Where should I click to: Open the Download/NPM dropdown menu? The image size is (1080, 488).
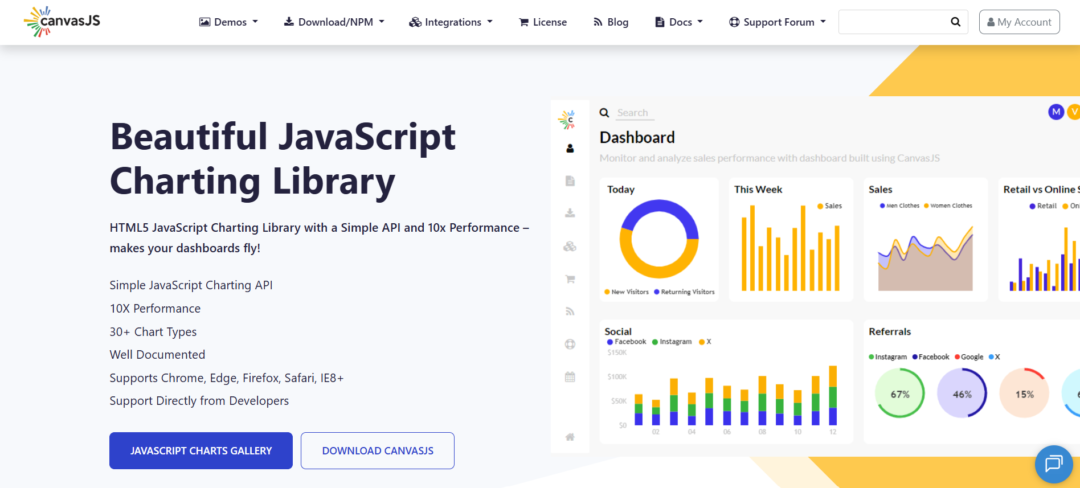pyautogui.click(x=334, y=22)
